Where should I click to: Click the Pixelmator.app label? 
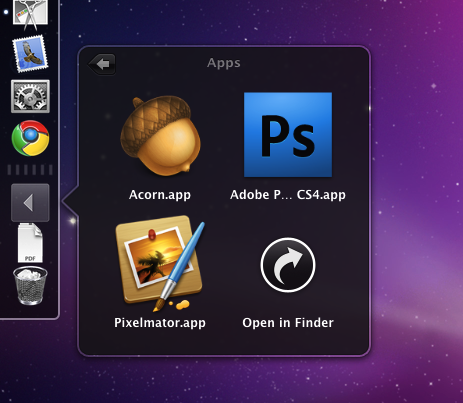[x=160, y=323]
